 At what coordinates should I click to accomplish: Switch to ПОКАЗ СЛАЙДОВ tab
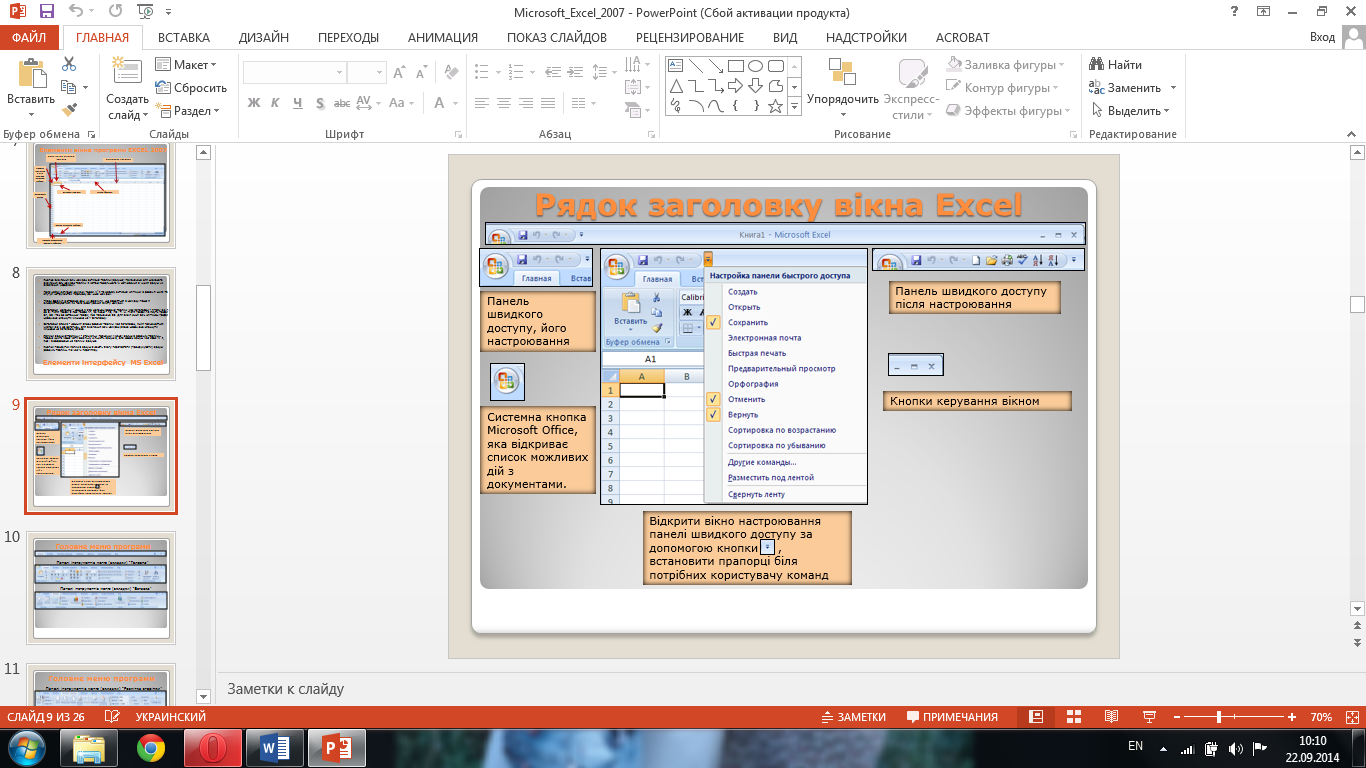[x=557, y=37]
